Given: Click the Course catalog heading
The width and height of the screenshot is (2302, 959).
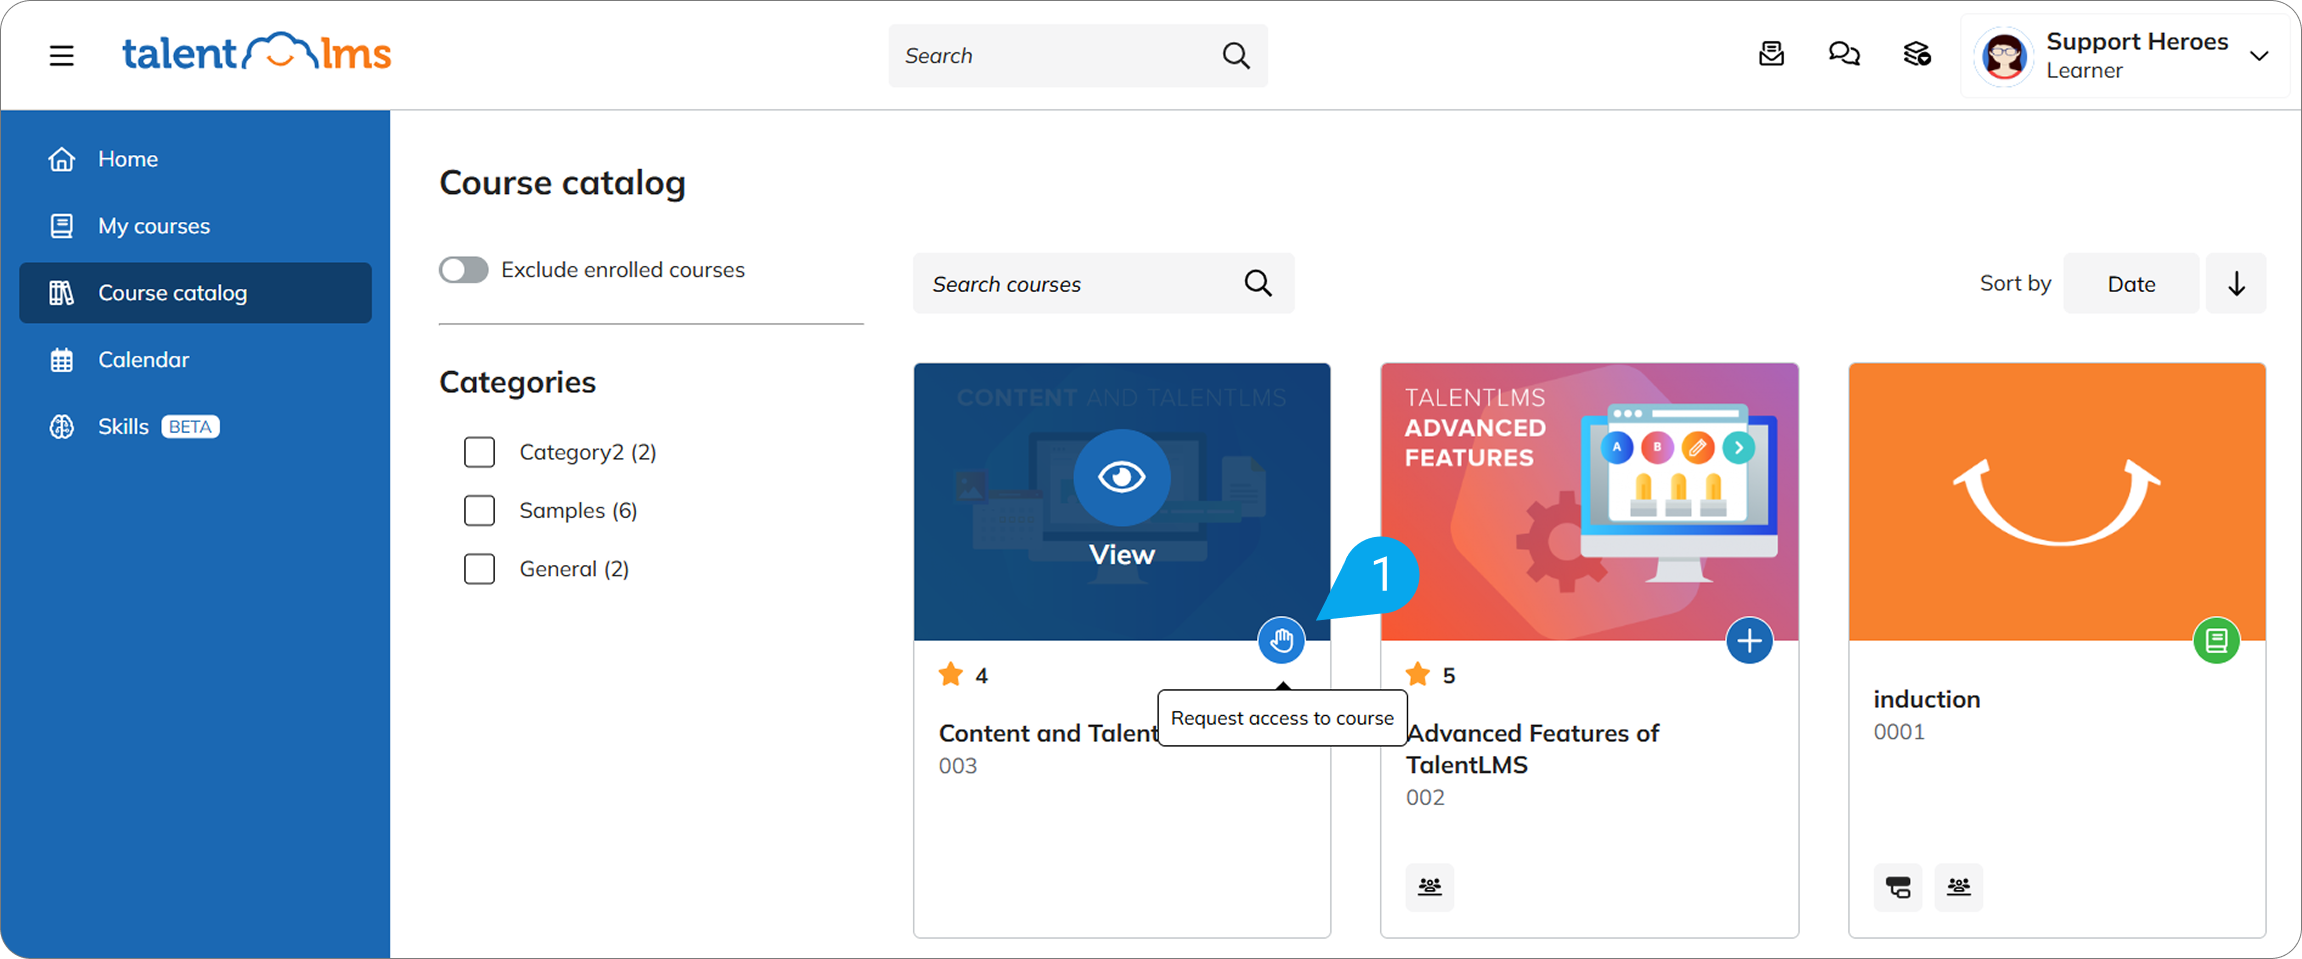Looking at the screenshot, I should coord(562,183).
